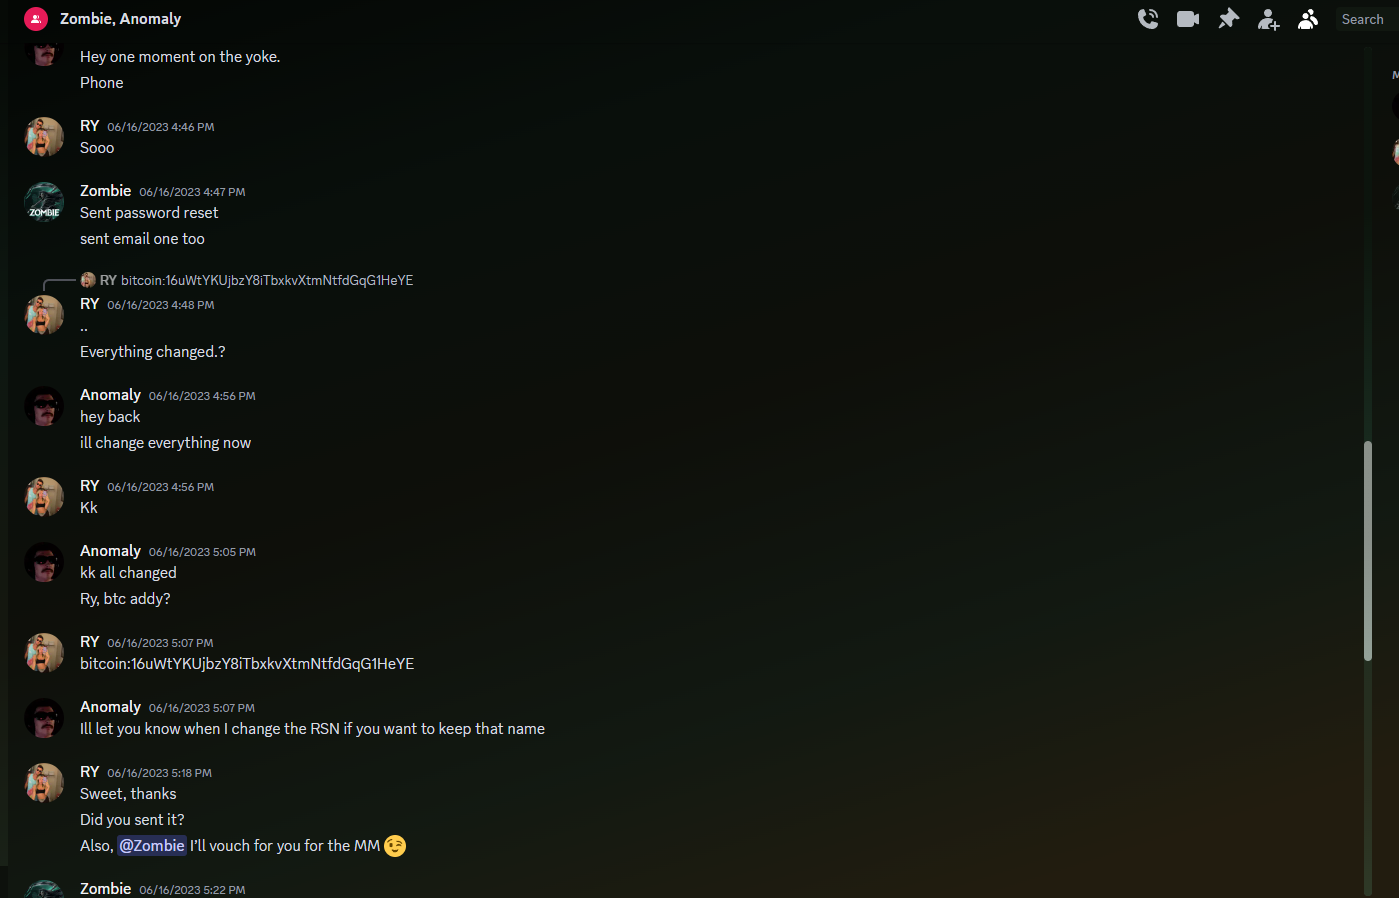Image resolution: width=1399 pixels, height=898 pixels.
Task: Click the small RY avatar in the reply preview
Action: coord(88,280)
